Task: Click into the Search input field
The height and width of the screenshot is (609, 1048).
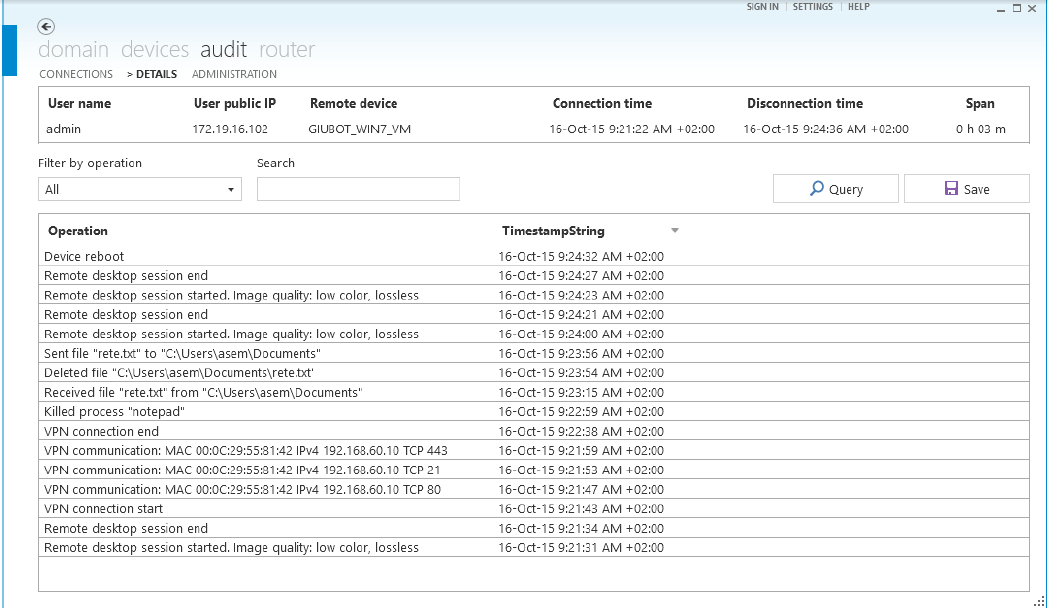Action: coord(358,189)
